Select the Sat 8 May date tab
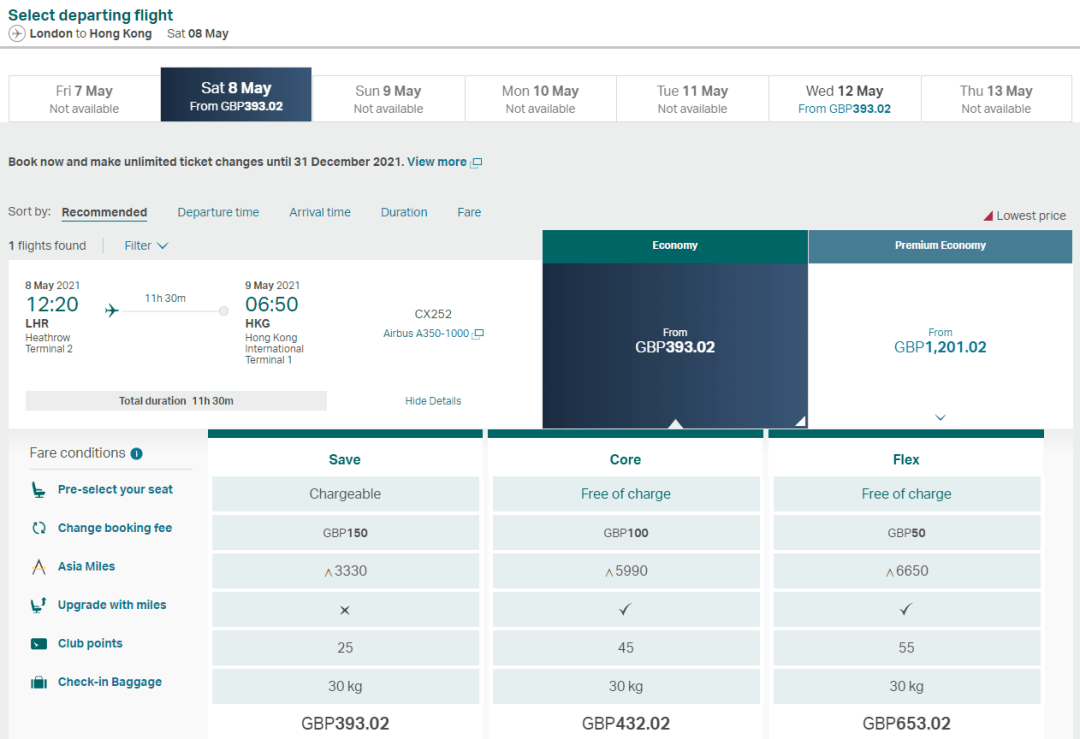 coord(236,96)
